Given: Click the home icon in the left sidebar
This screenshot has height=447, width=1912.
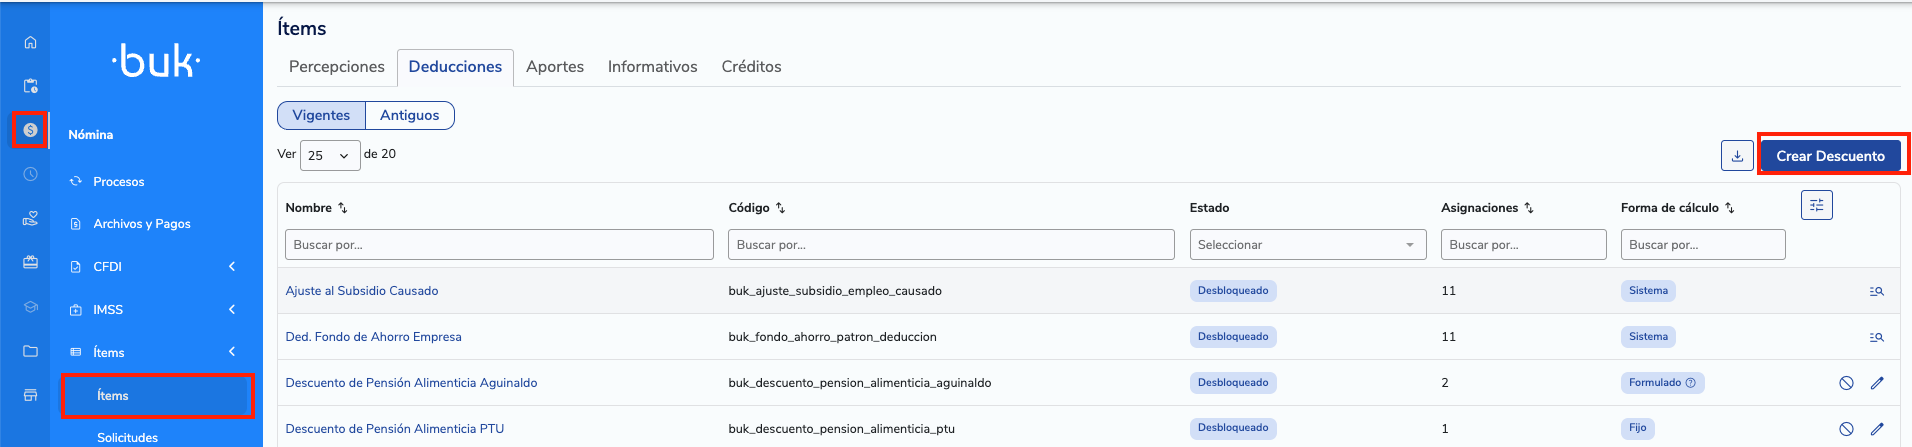Looking at the screenshot, I should coord(30,42).
